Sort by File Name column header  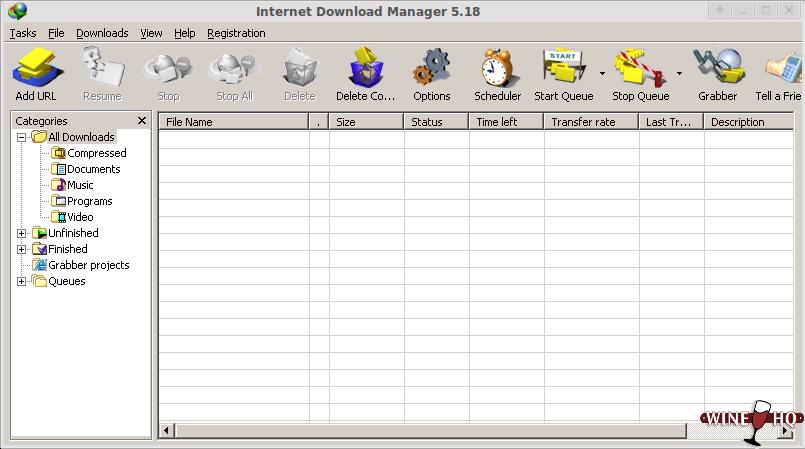[234, 122]
